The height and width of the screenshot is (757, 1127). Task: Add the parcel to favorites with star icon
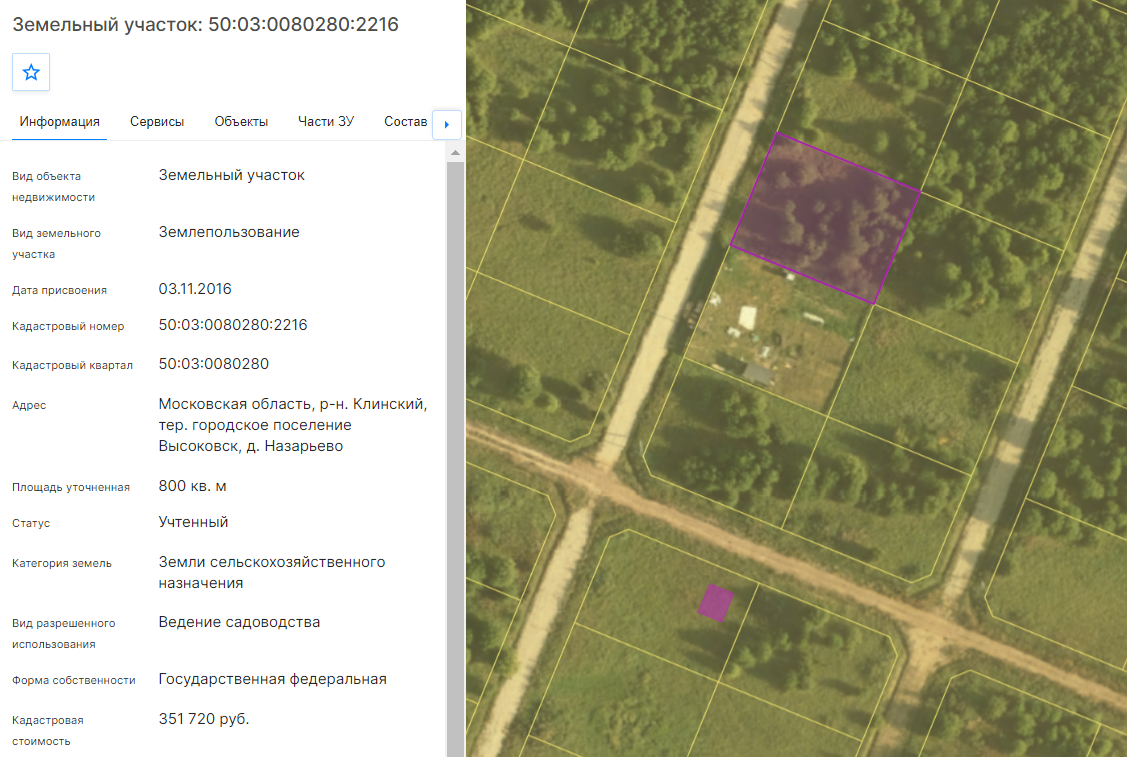point(31,72)
